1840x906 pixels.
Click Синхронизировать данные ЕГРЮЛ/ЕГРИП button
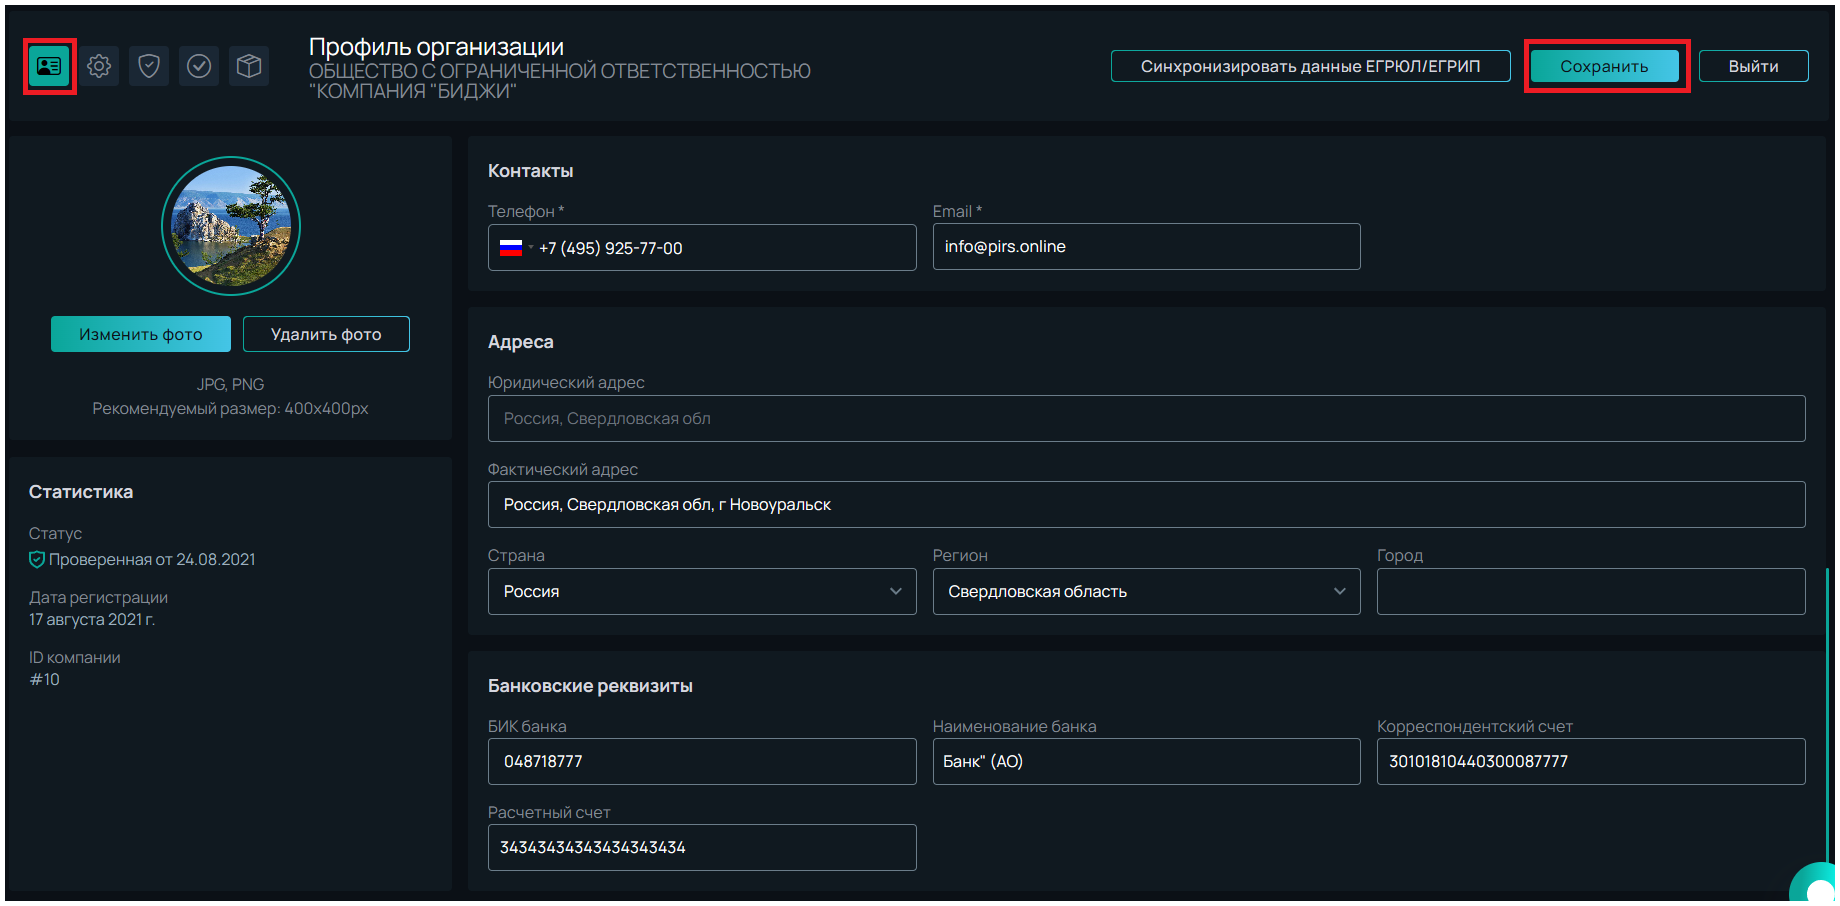[x=1310, y=67]
